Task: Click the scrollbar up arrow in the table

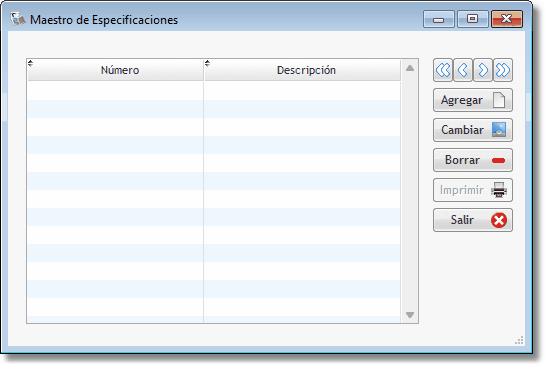Action: pyautogui.click(x=410, y=68)
